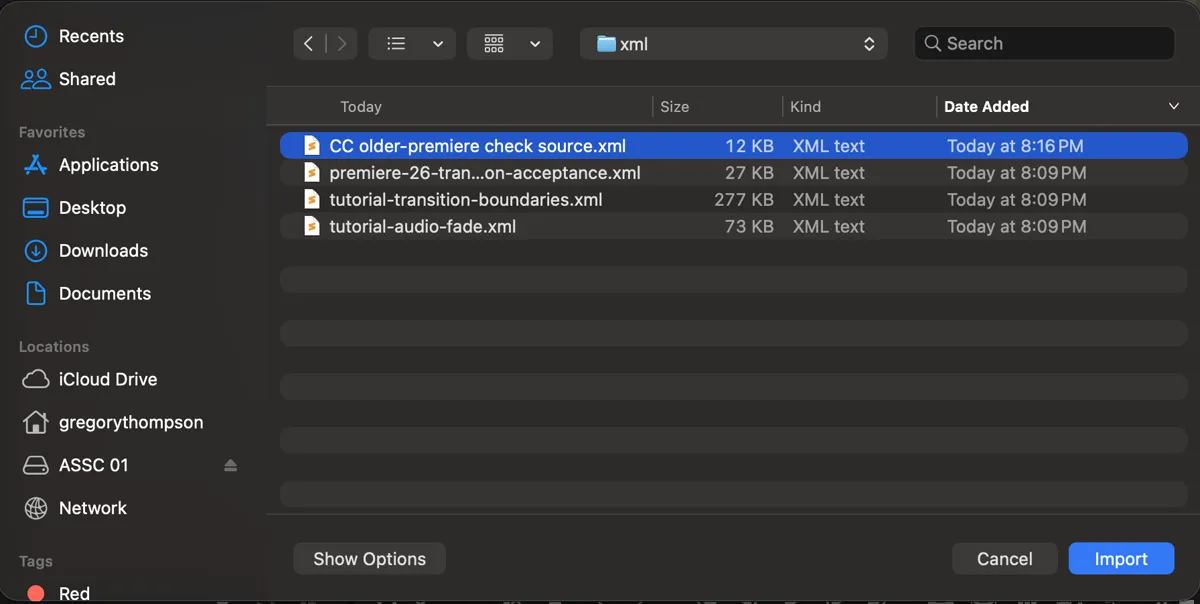1200x604 pixels.
Task: Open Shared in the sidebar
Action: [87, 79]
